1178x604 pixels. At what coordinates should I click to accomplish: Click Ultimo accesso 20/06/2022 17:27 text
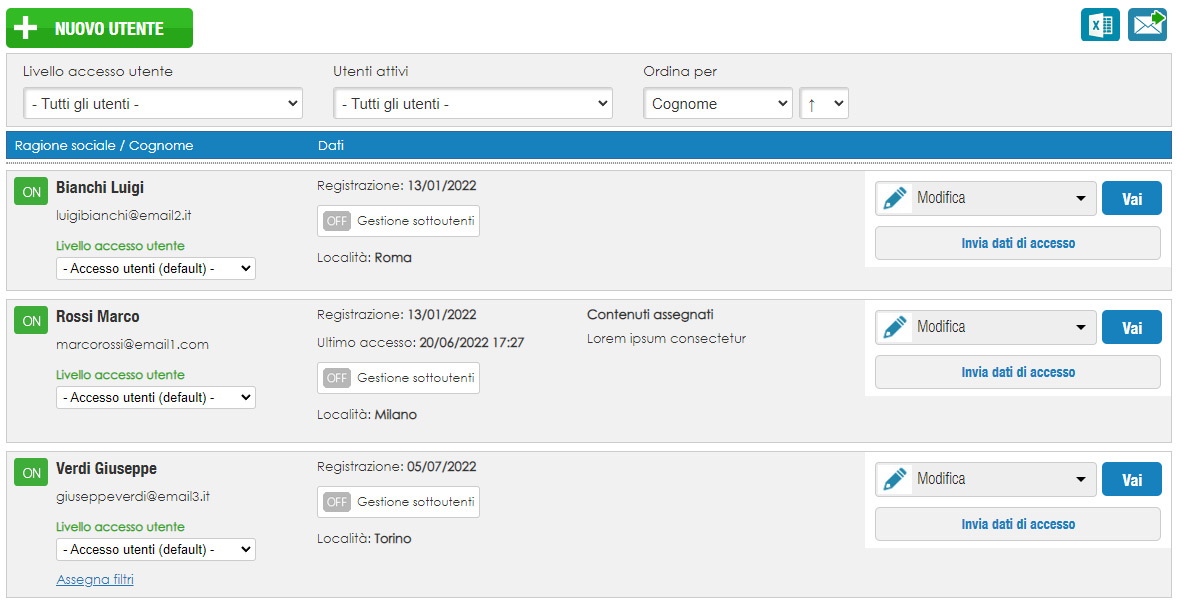[x=421, y=343]
